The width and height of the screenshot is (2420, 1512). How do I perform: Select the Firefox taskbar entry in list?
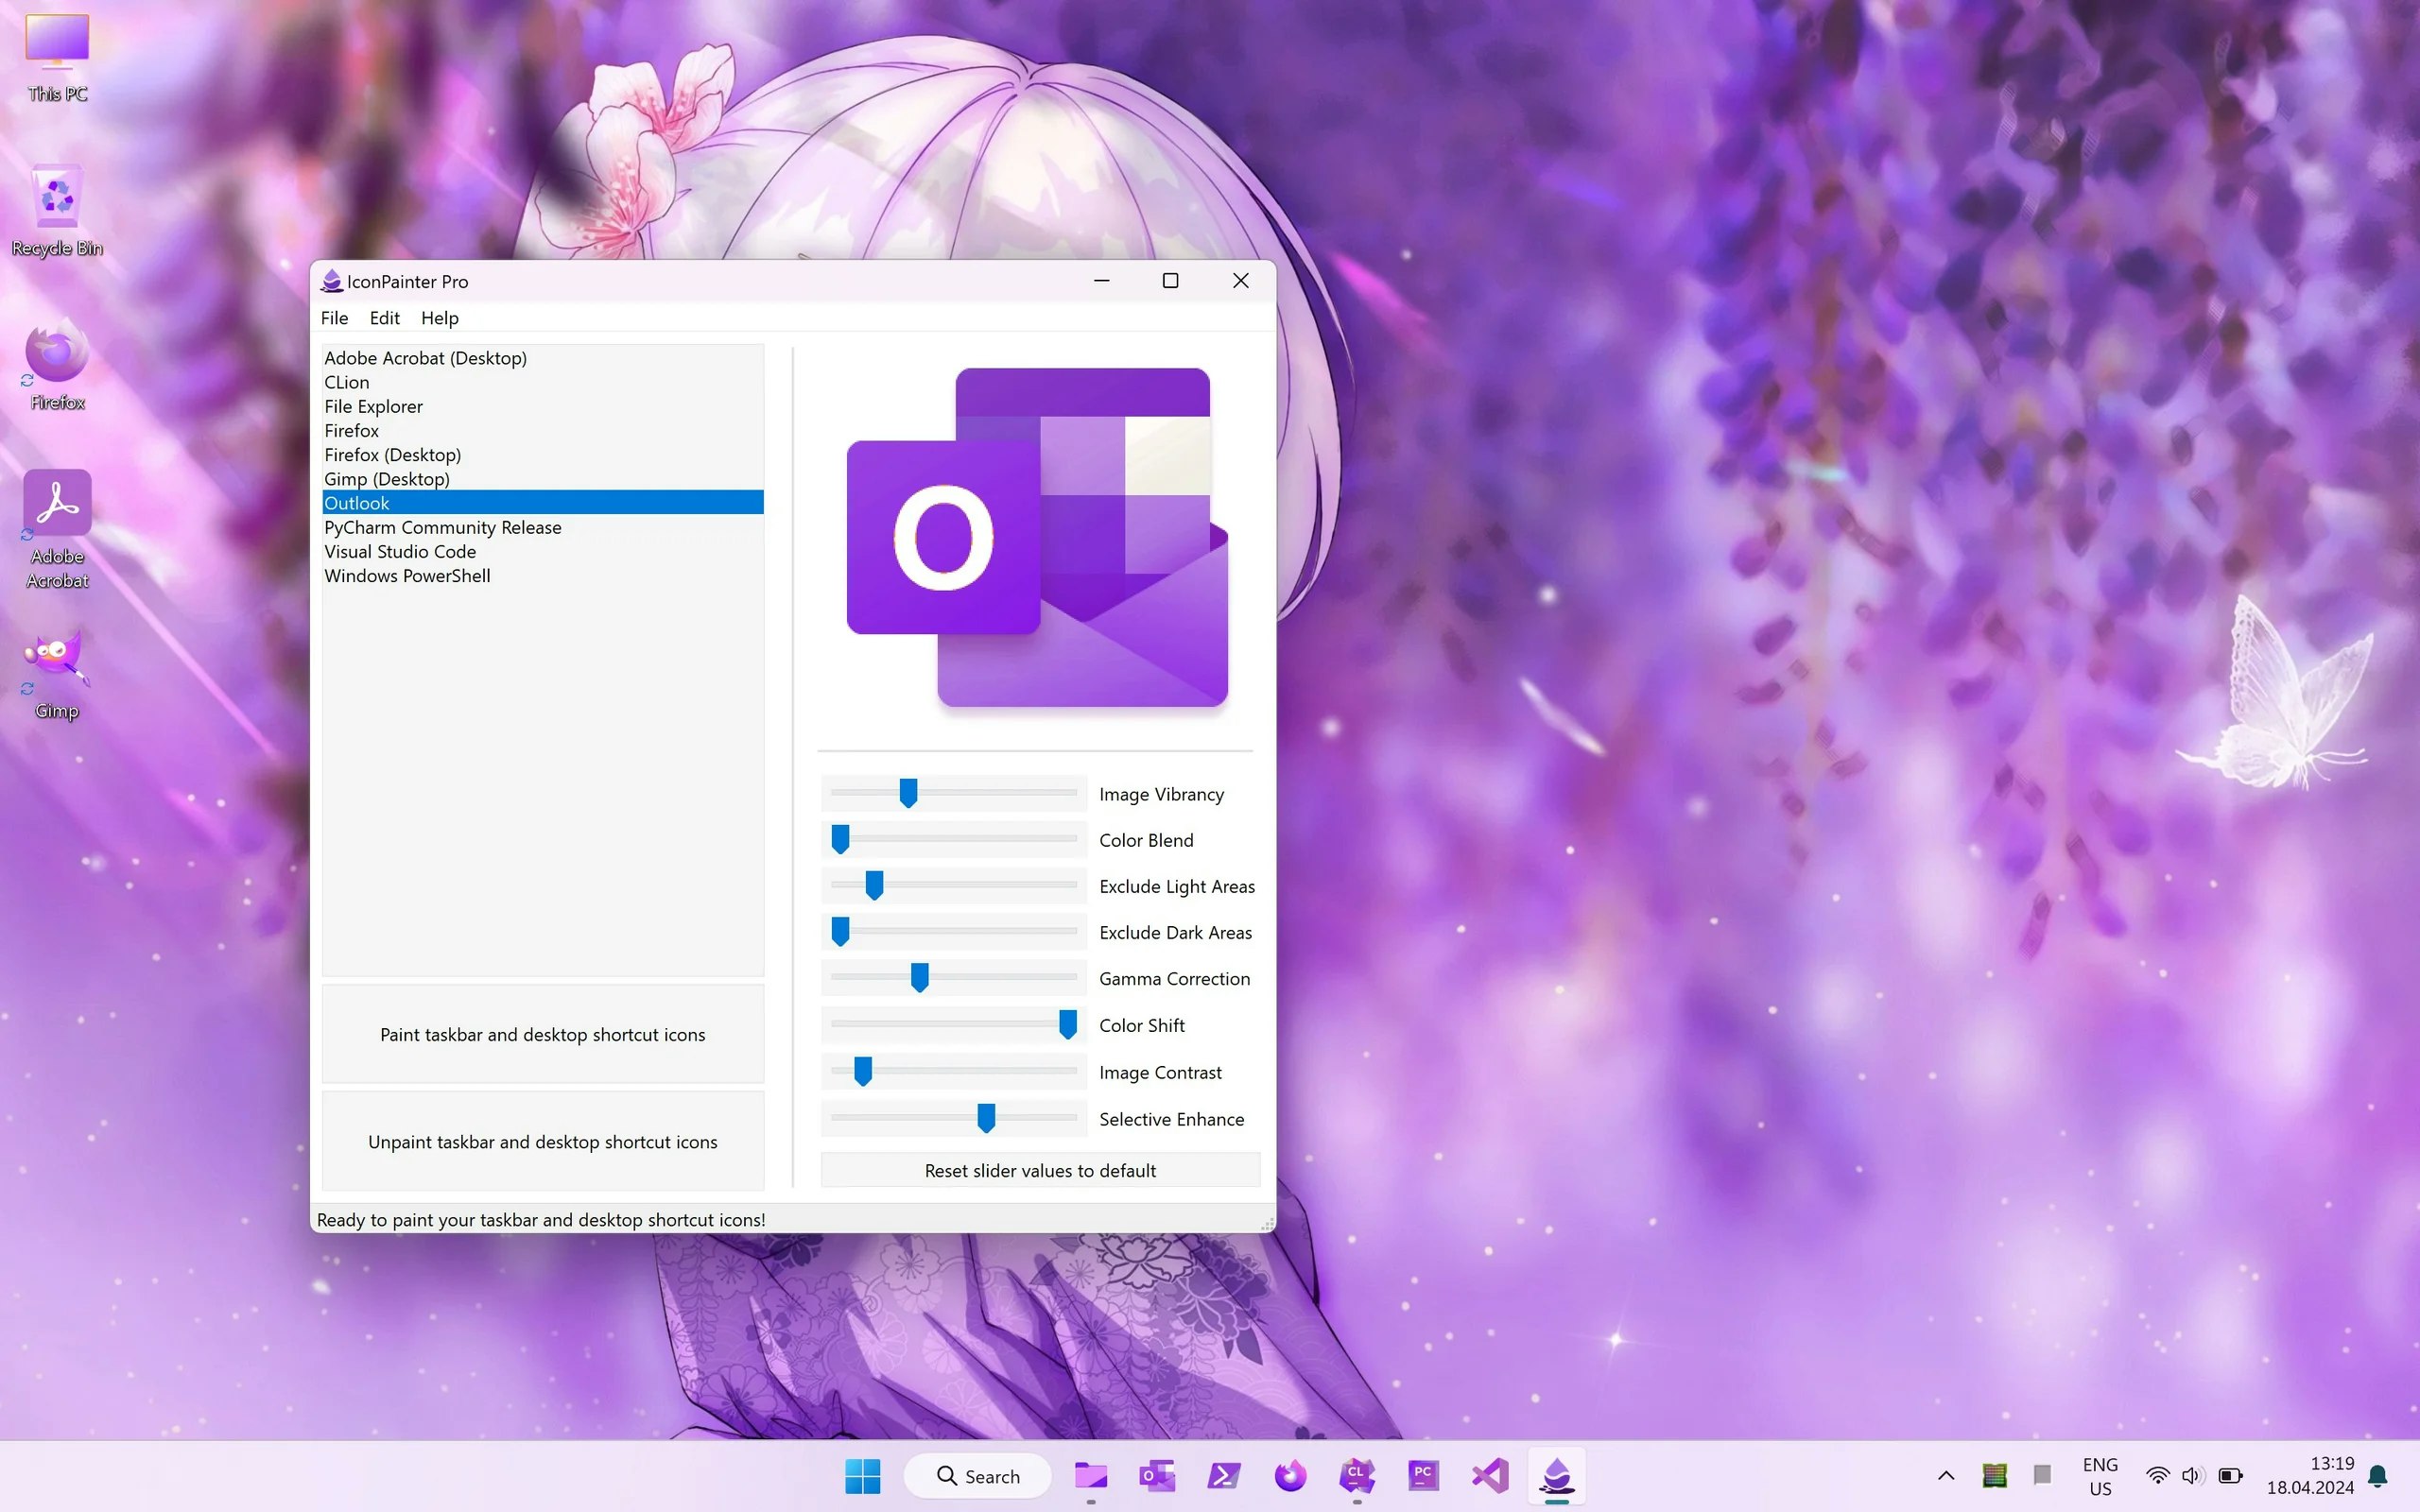pyautogui.click(x=543, y=430)
